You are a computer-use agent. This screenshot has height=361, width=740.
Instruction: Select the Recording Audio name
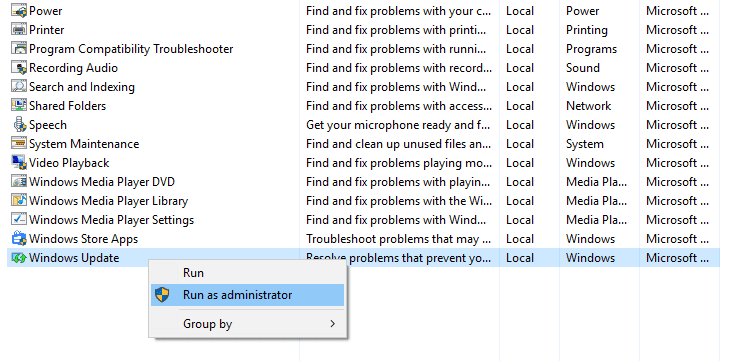[74, 68]
